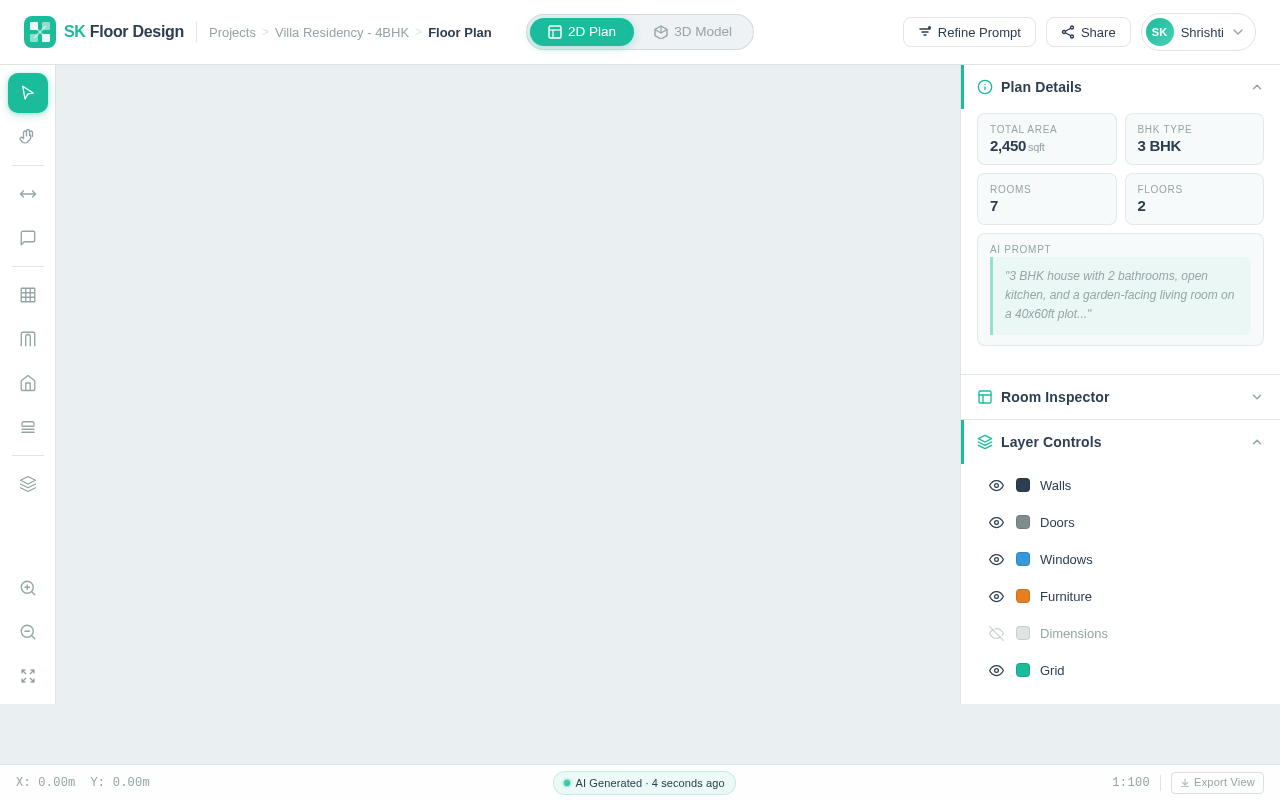Pick the measure dimension tool
Image resolution: width=1280 pixels, height=800 pixels.
28,194
